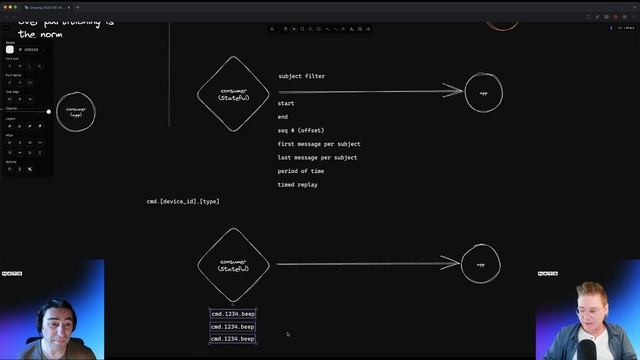Open the stroke color swatch
The width and height of the screenshot is (640, 360).
coord(10,49)
